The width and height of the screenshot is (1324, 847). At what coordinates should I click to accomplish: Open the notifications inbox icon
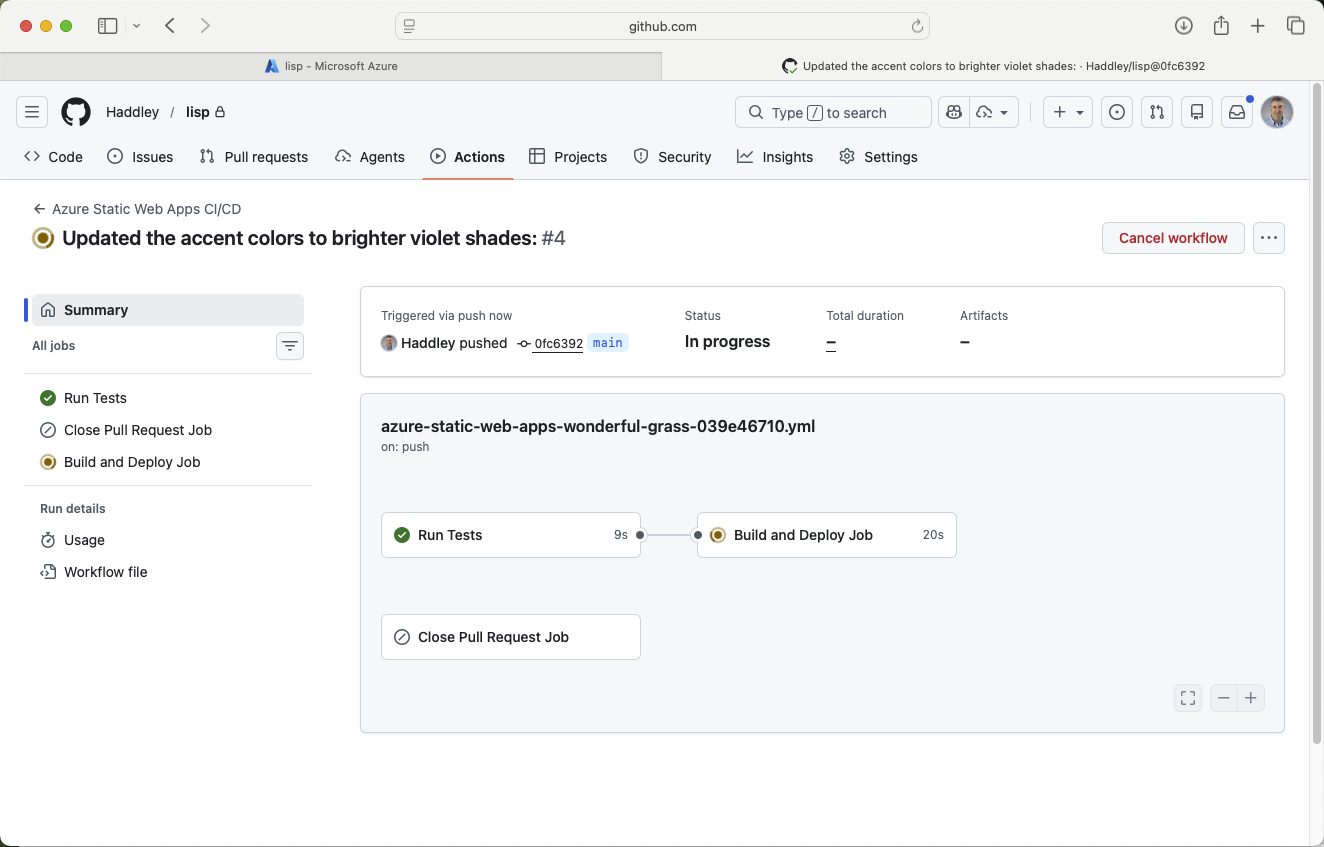(1236, 112)
